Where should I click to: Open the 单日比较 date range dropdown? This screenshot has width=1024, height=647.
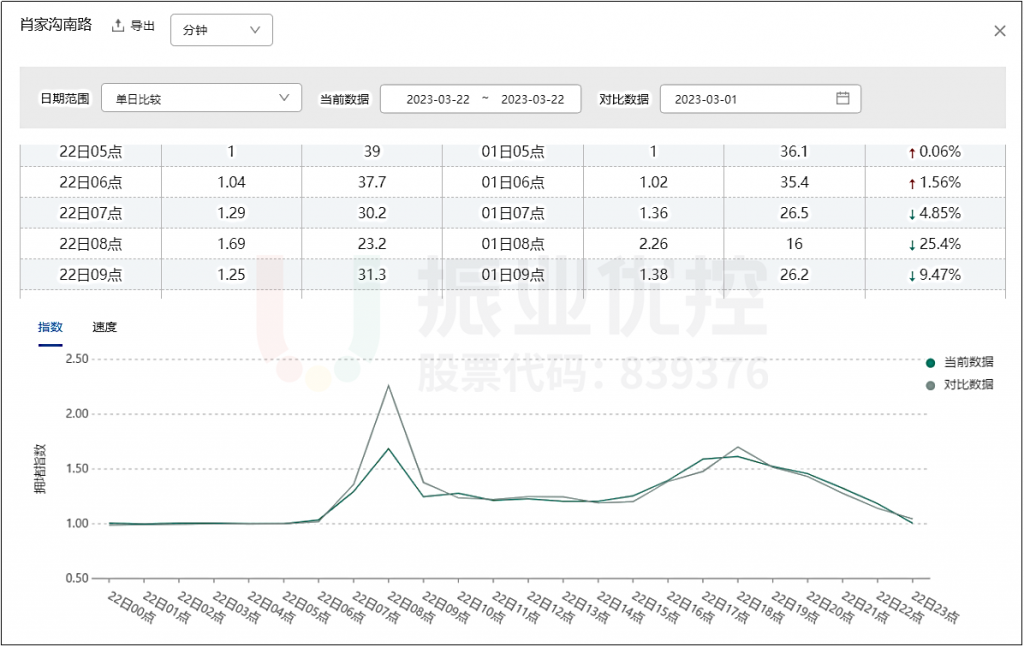tap(201, 98)
